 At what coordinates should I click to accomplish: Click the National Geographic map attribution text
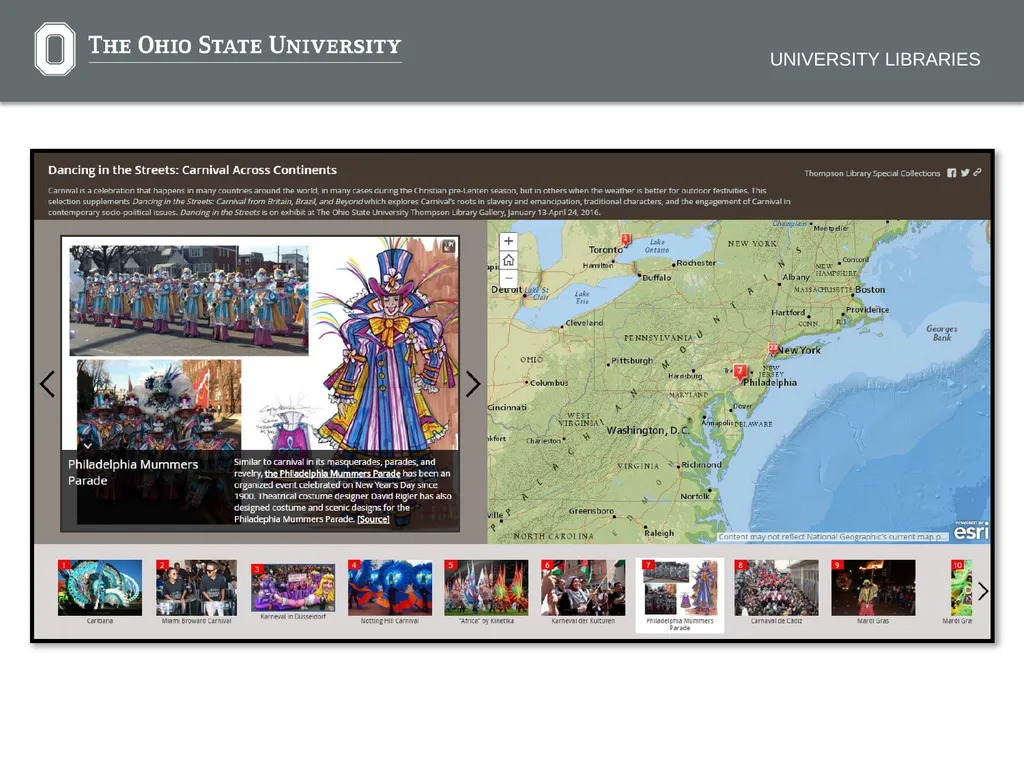[x=832, y=537]
